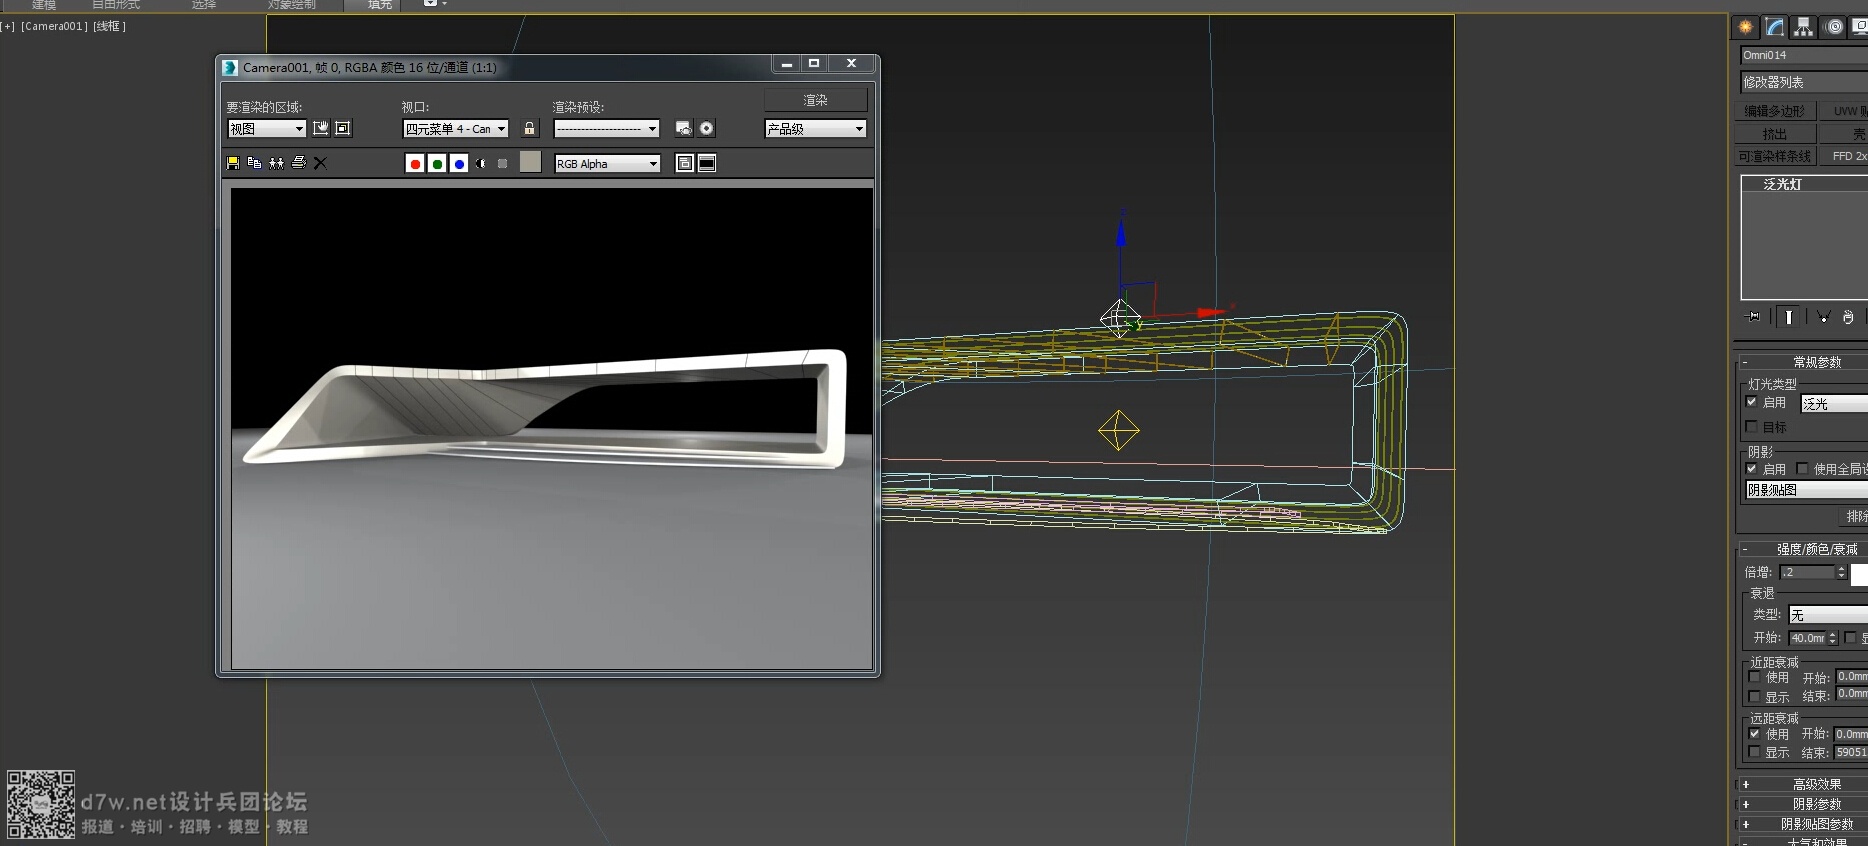Toggle the green channel display
The image size is (1868, 846).
click(x=437, y=163)
